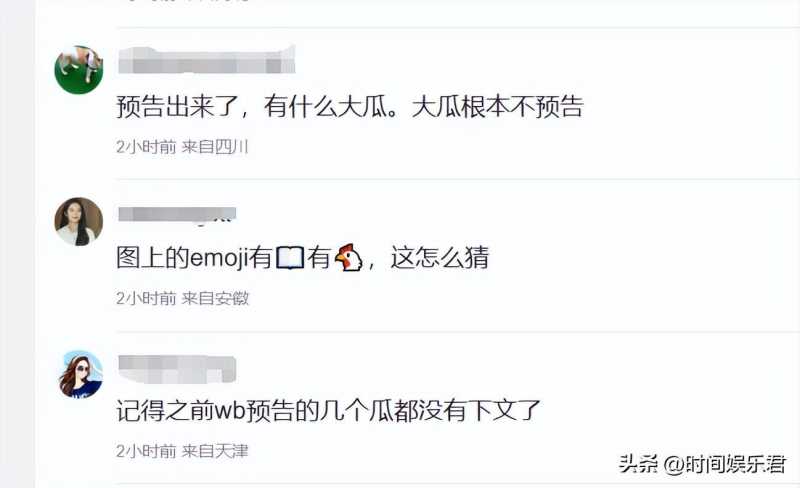The width and height of the screenshot is (800, 488).
Task: Open the cartoon girl avatar with sunglasses
Action: click(80, 374)
